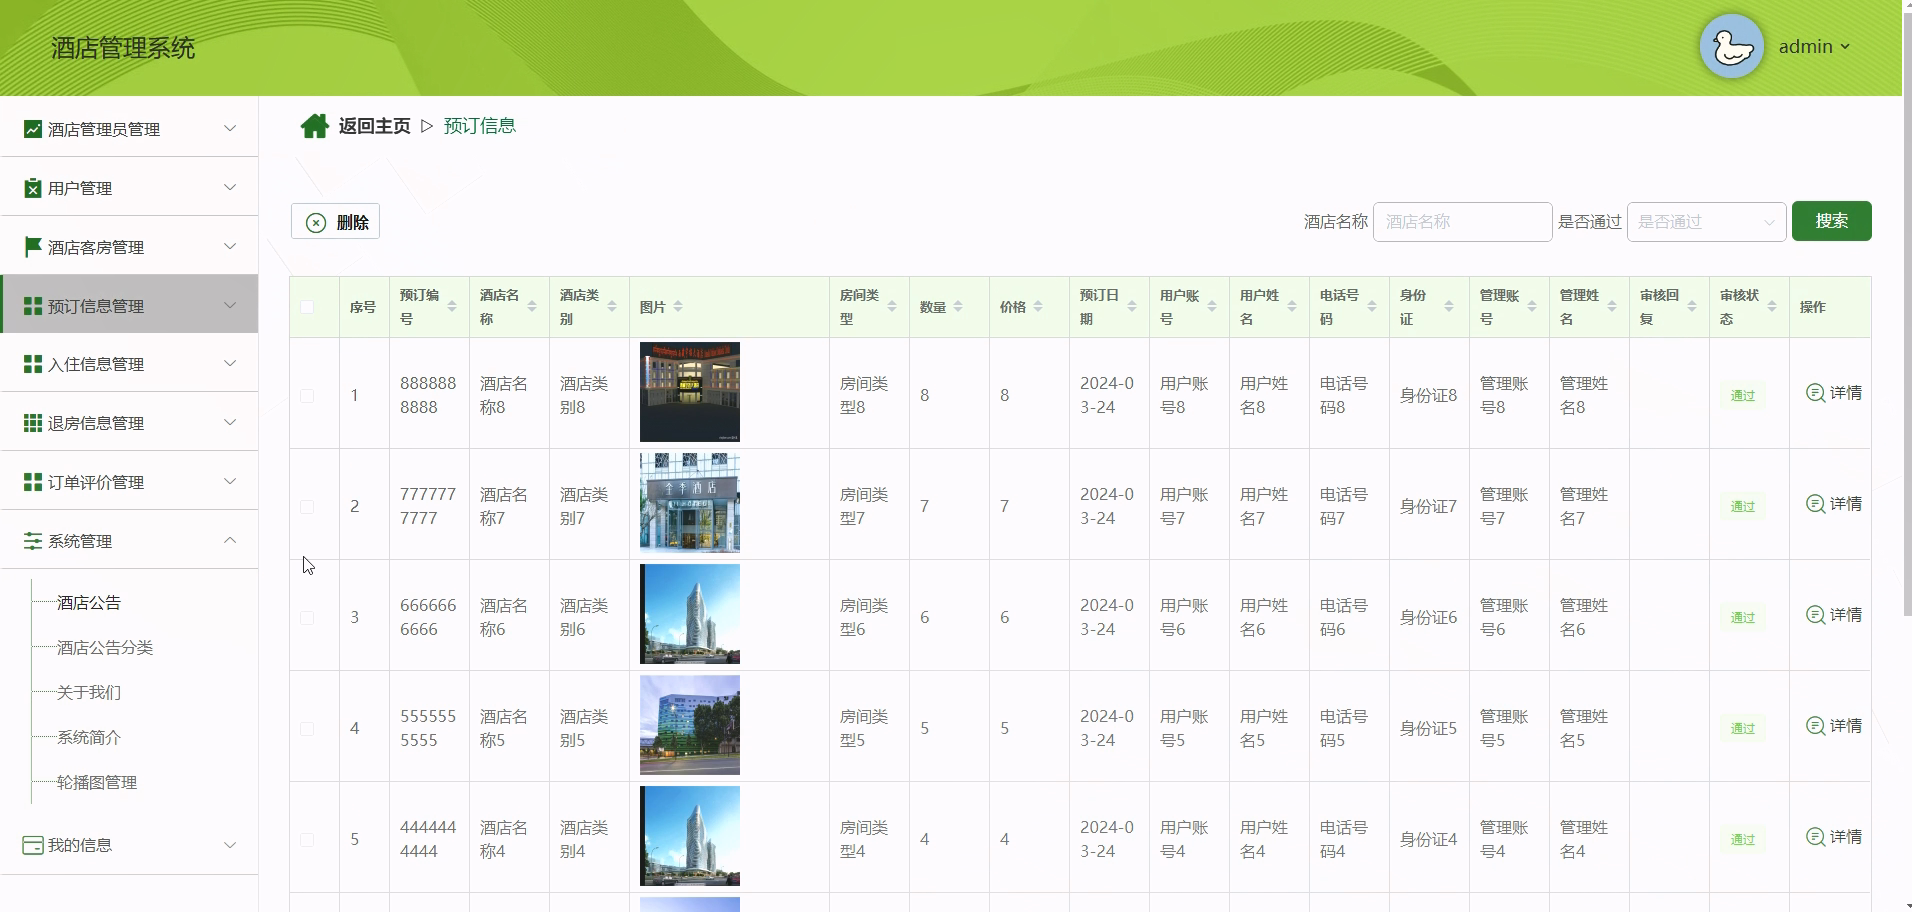Image resolution: width=1912 pixels, height=912 pixels.
Task: Sort by 价格 column arrows
Action: pos(1038,307)
